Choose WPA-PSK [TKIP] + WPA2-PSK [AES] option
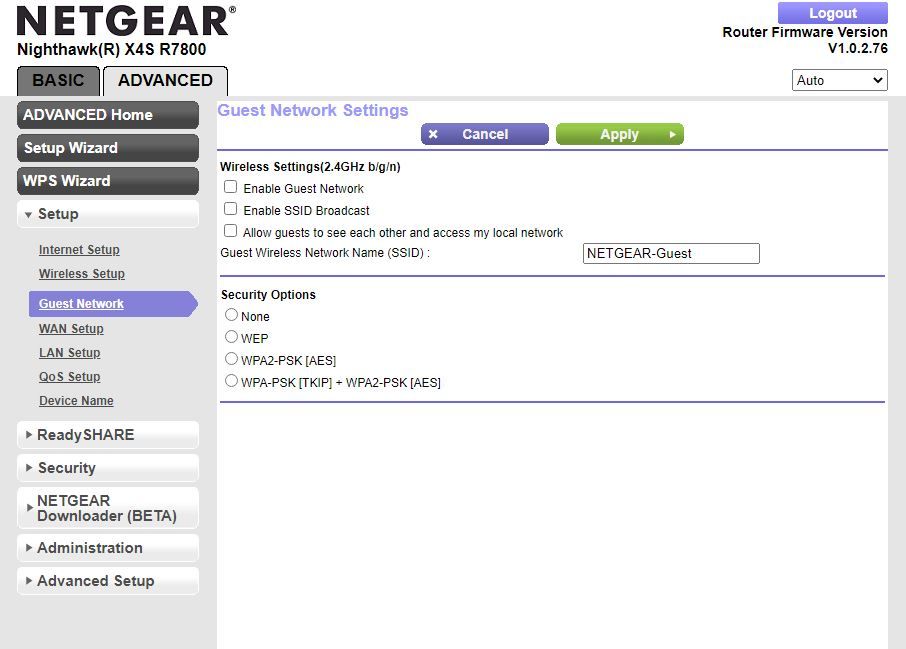 click(x=231, y=381)
